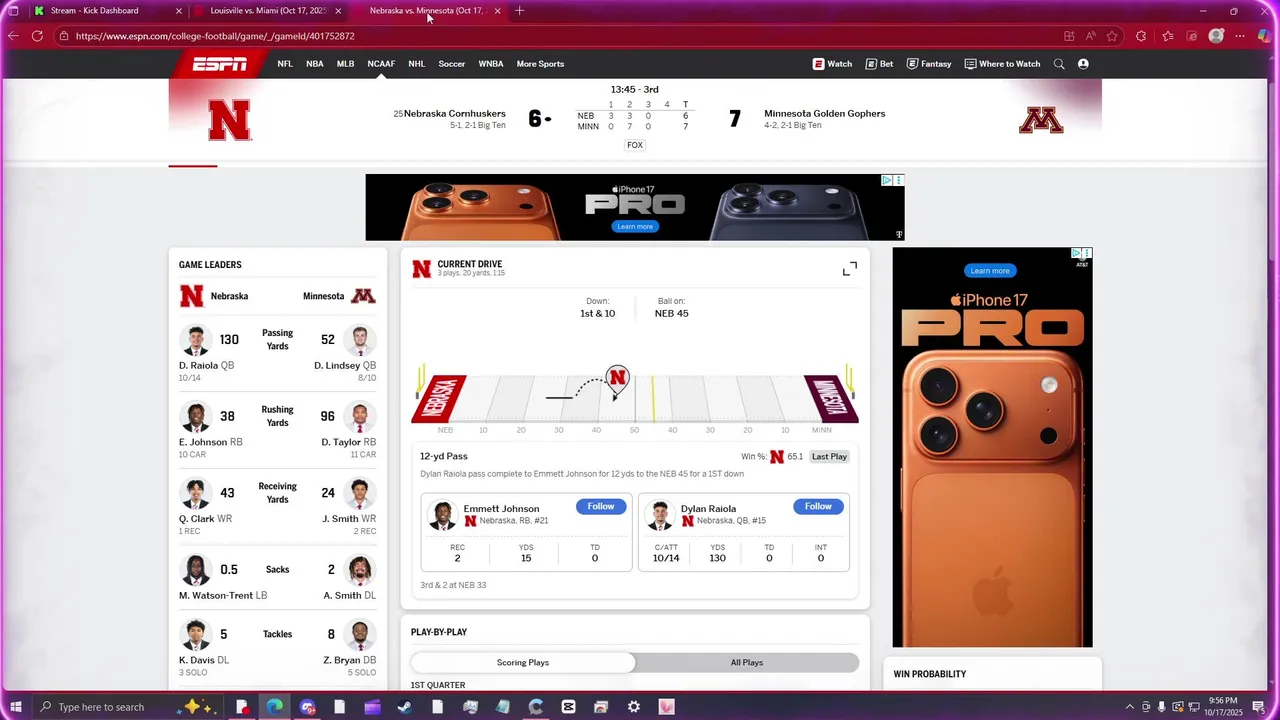Open Microsoft Edge in the taskbar
This screenshot has height=720, width=1280.
274,707
